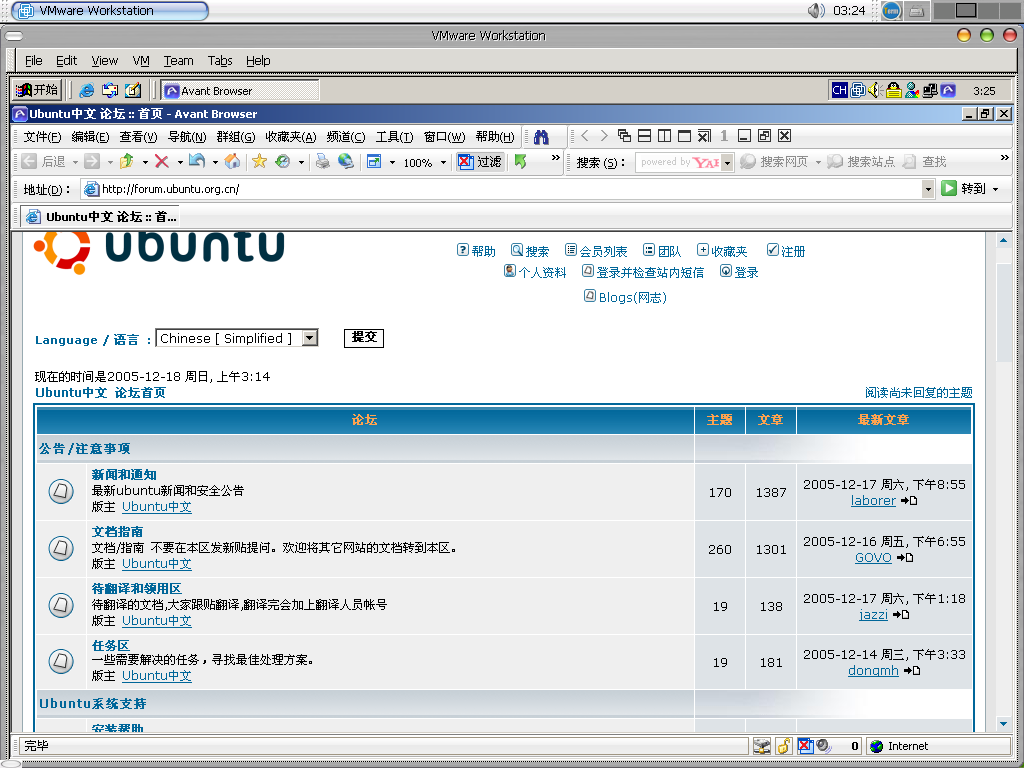Click the Internet Explorer quick launch icon

(x=86, y=90)
